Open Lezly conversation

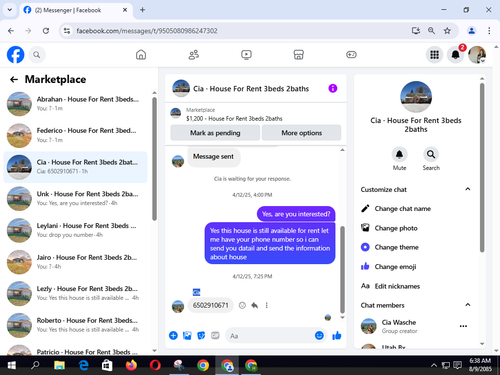point(75,293)
